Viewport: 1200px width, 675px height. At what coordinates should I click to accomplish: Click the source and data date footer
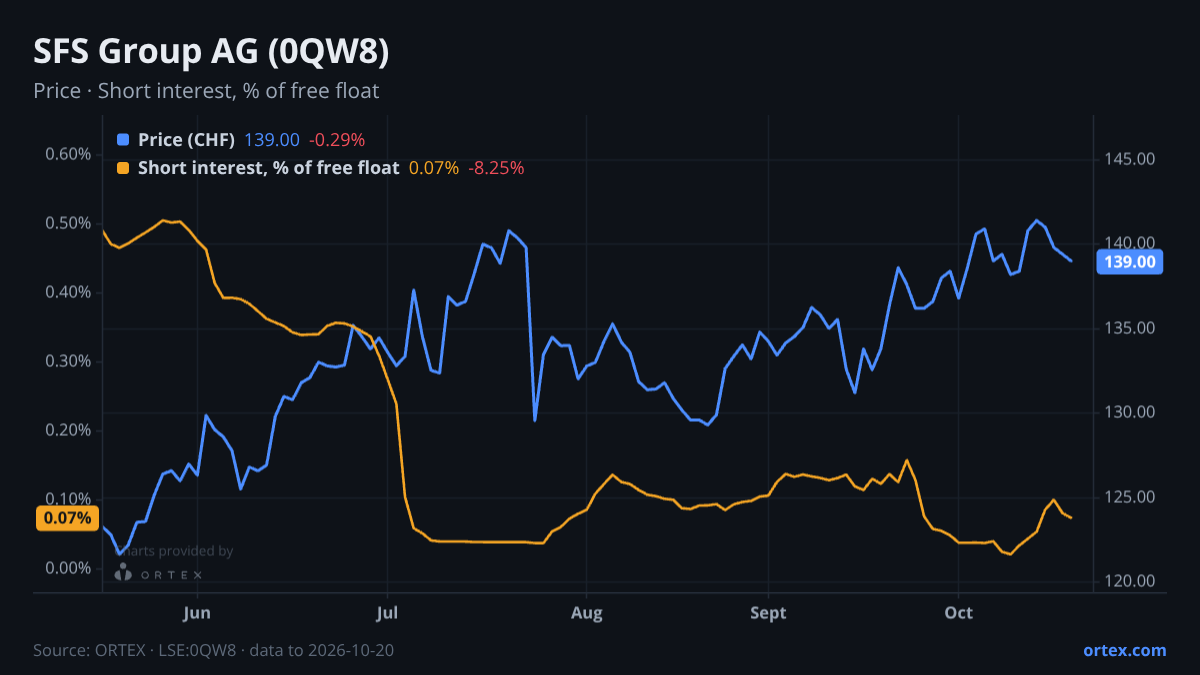214,650
